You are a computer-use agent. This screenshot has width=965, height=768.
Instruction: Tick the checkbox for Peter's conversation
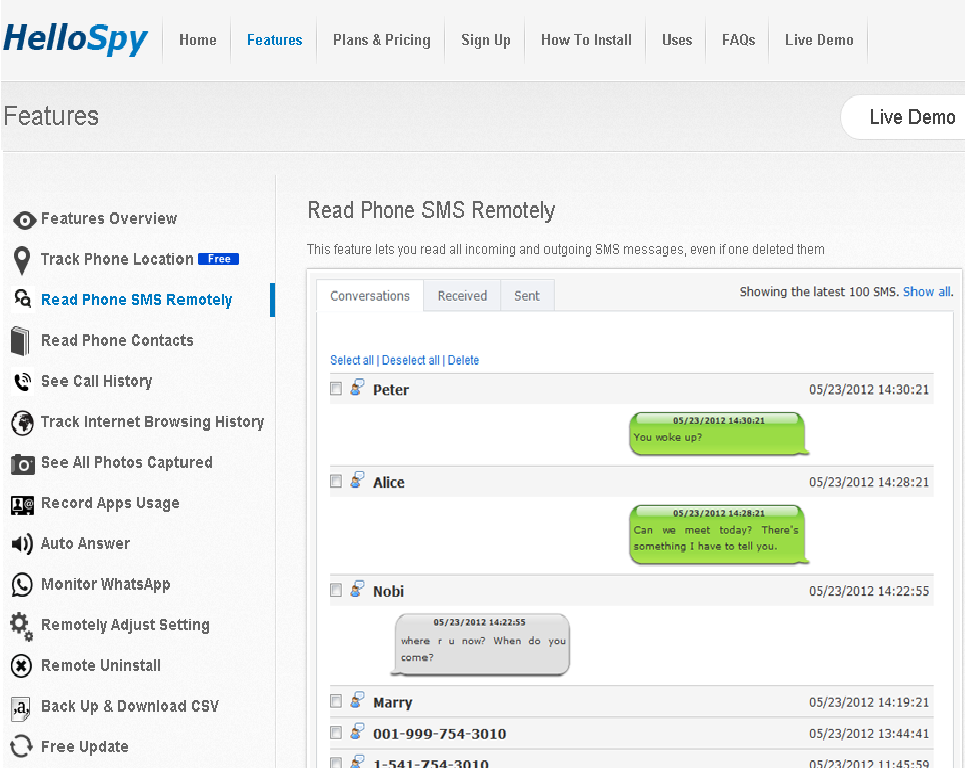[336, 389]
